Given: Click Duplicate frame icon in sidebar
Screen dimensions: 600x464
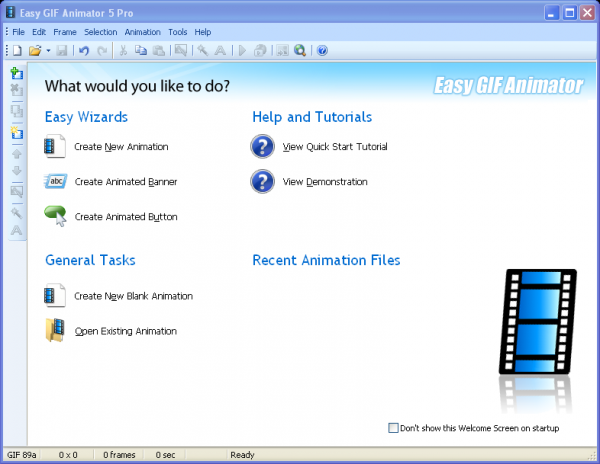Looking at the screenshot, I should [16, 111].
